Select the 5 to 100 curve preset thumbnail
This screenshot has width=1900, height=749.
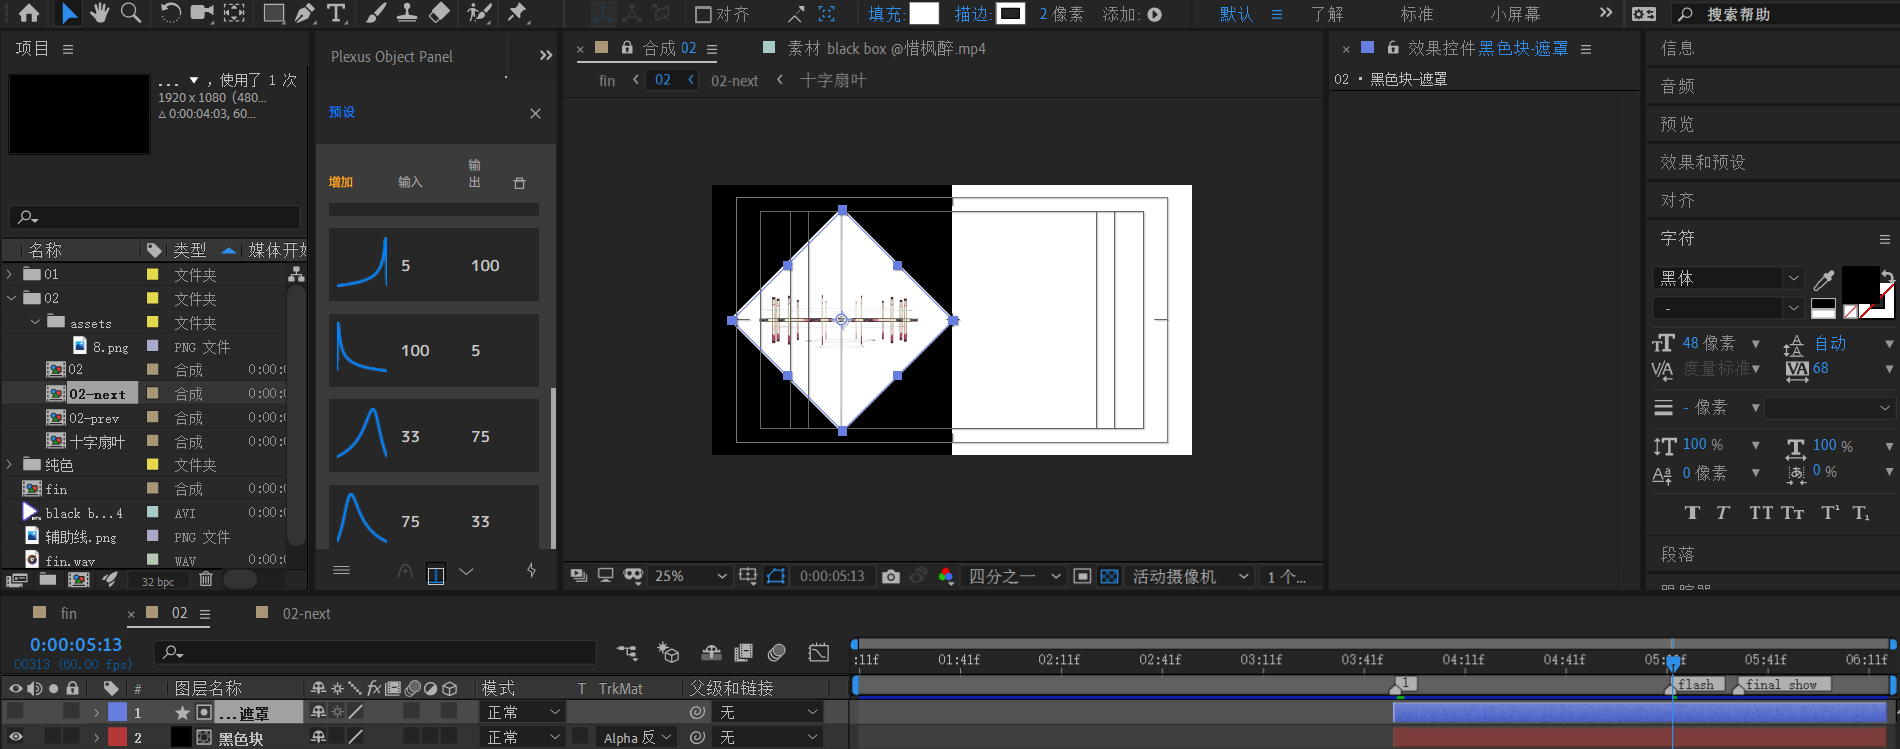click(362, 264)
